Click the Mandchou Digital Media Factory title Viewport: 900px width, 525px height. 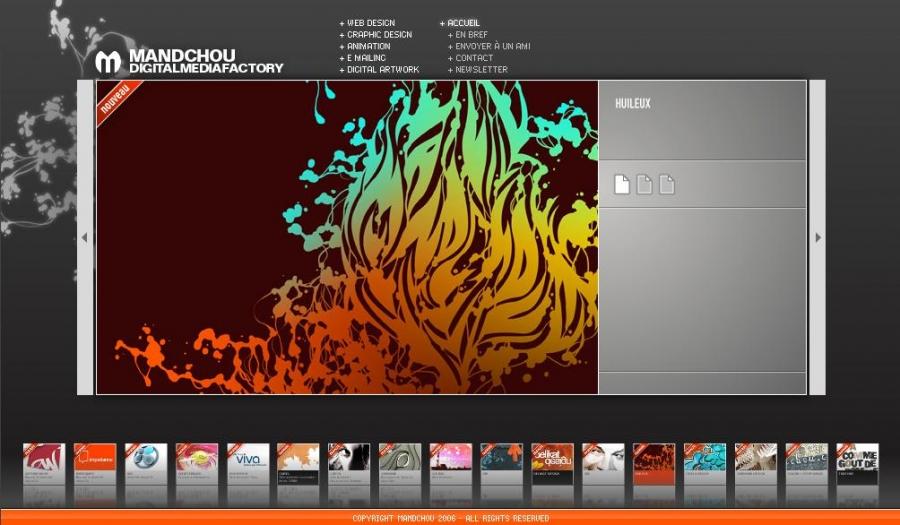tap(206, 61)
